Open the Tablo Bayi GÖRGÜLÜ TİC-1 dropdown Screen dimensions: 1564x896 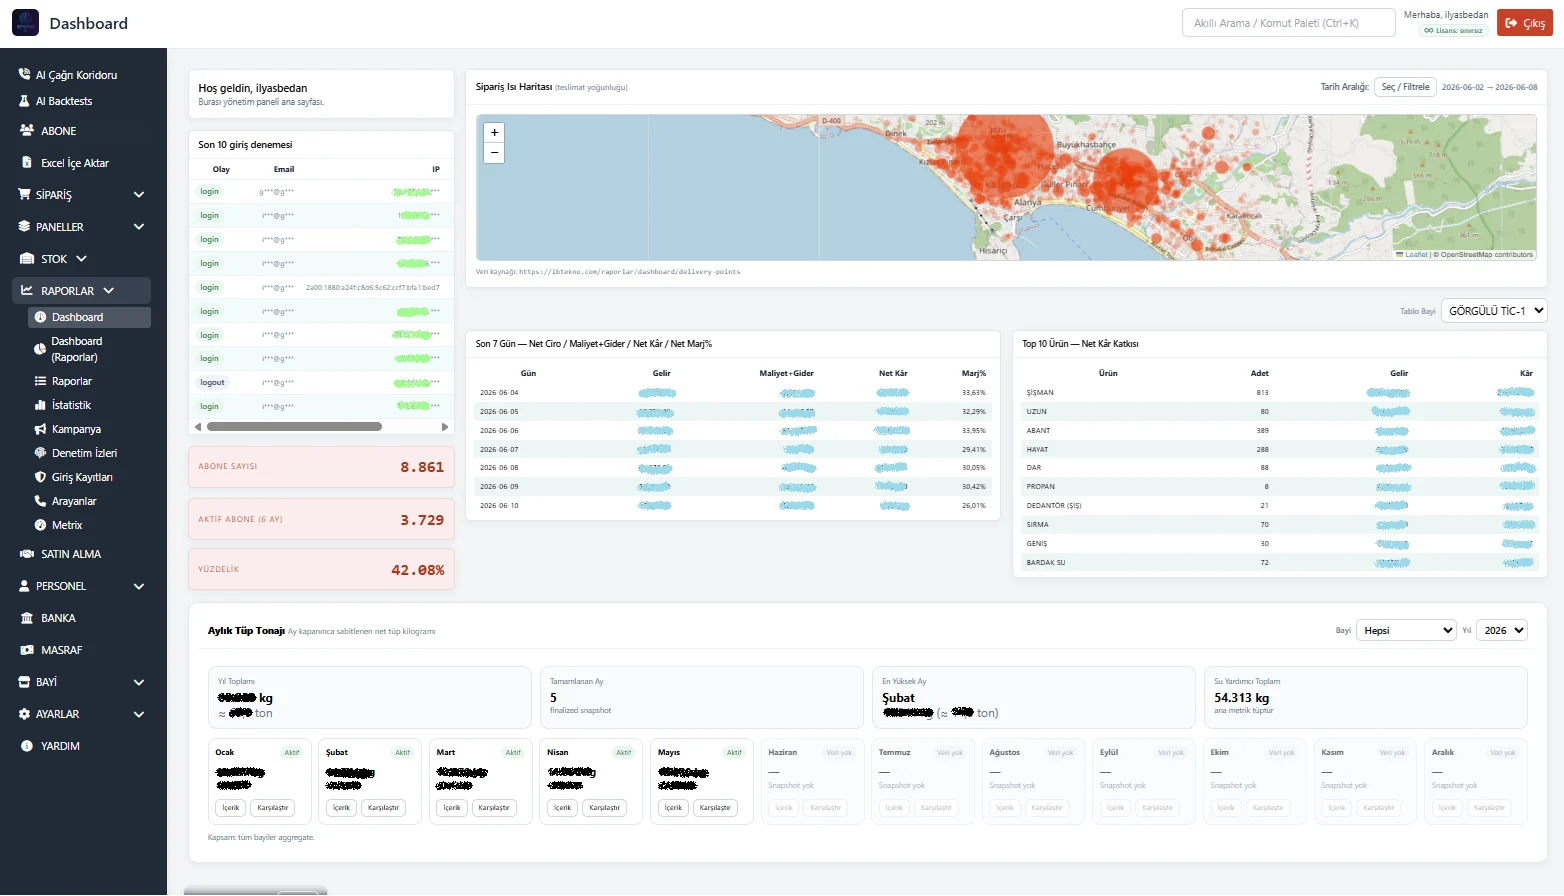(1494, 311)
